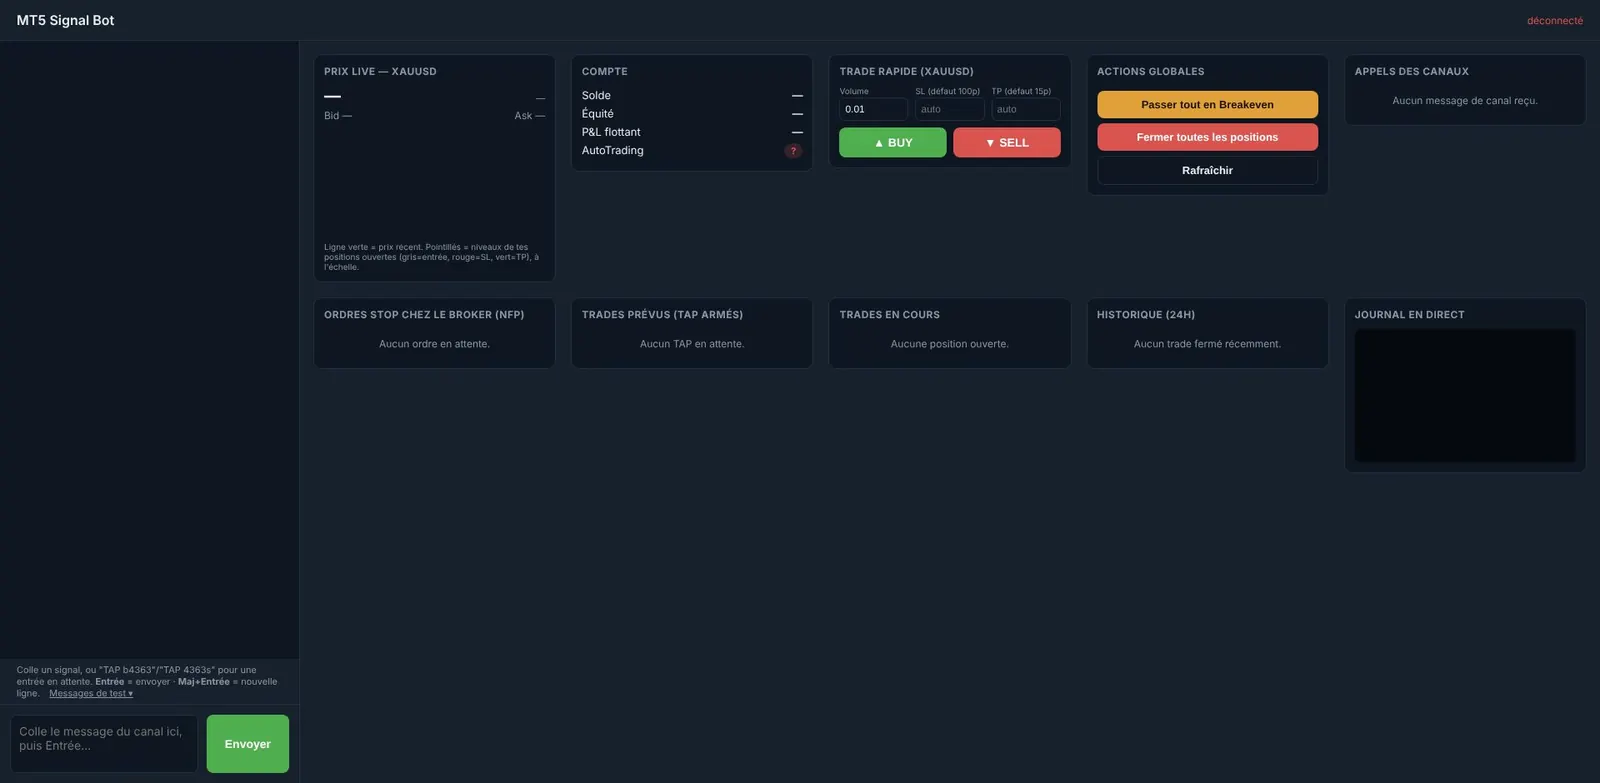Image resolution: width=1600 pixels, height=783 pixels.
Task: Click the TRADES EN COURS heading
Action: point(889,315)
